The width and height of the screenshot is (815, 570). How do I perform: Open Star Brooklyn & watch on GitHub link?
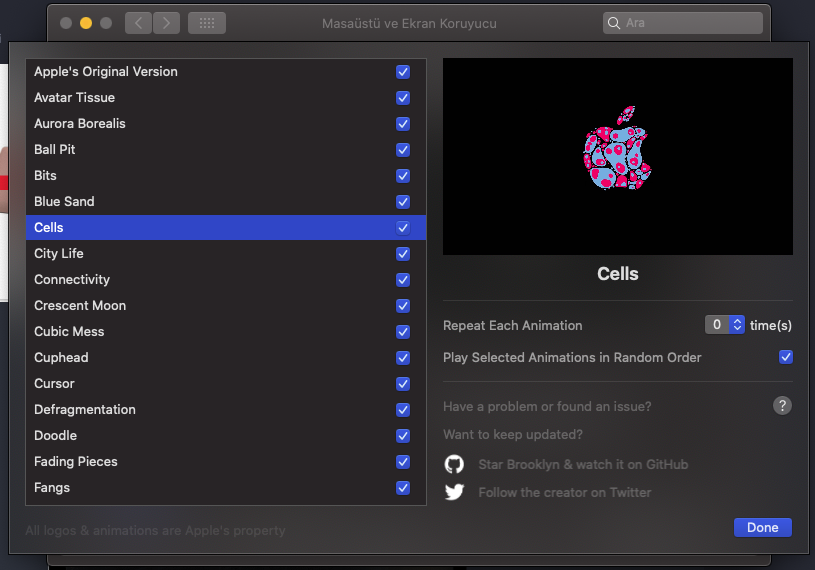pyautogui.click(x=583, y=464)
